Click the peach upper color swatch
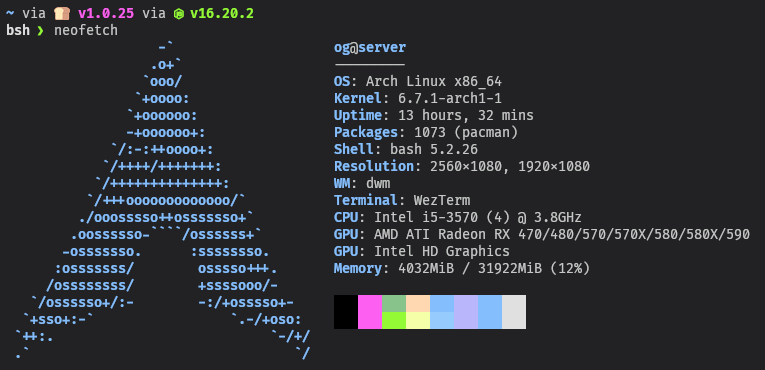The image size is (765, 370). (x=418, y=303)
